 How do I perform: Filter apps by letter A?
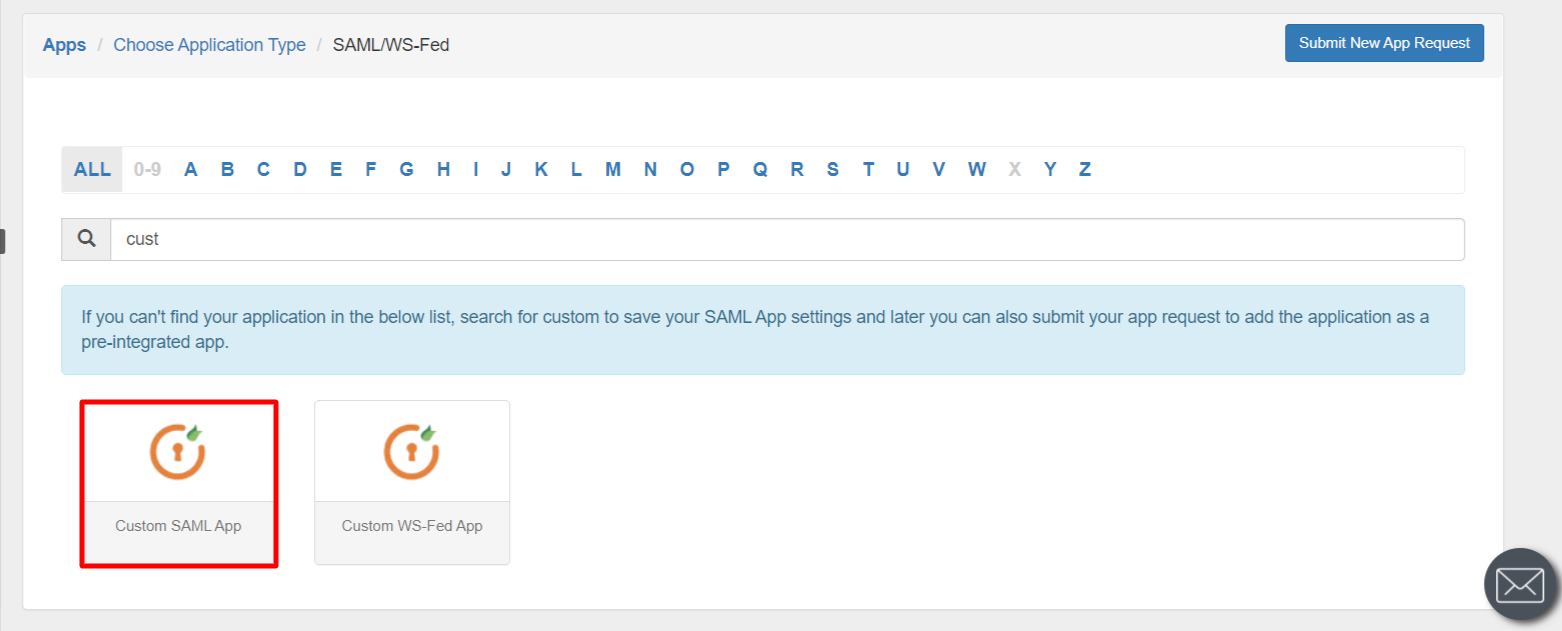pyautogui.click(x=191, y=169)
